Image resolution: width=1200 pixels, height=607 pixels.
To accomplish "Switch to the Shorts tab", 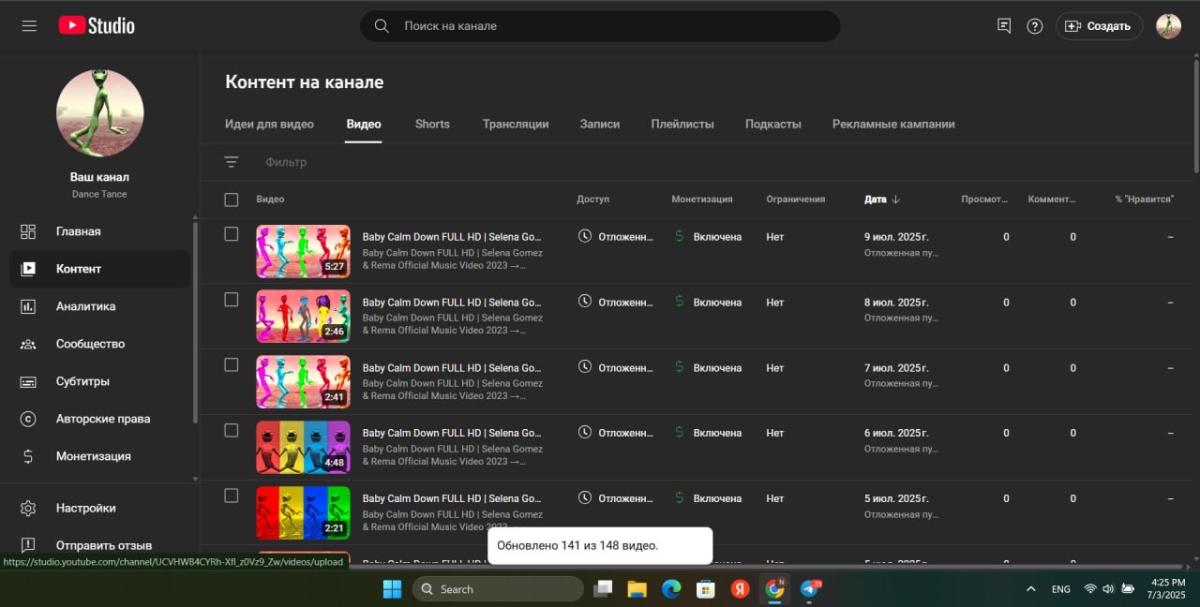I will tap(432, 124).
